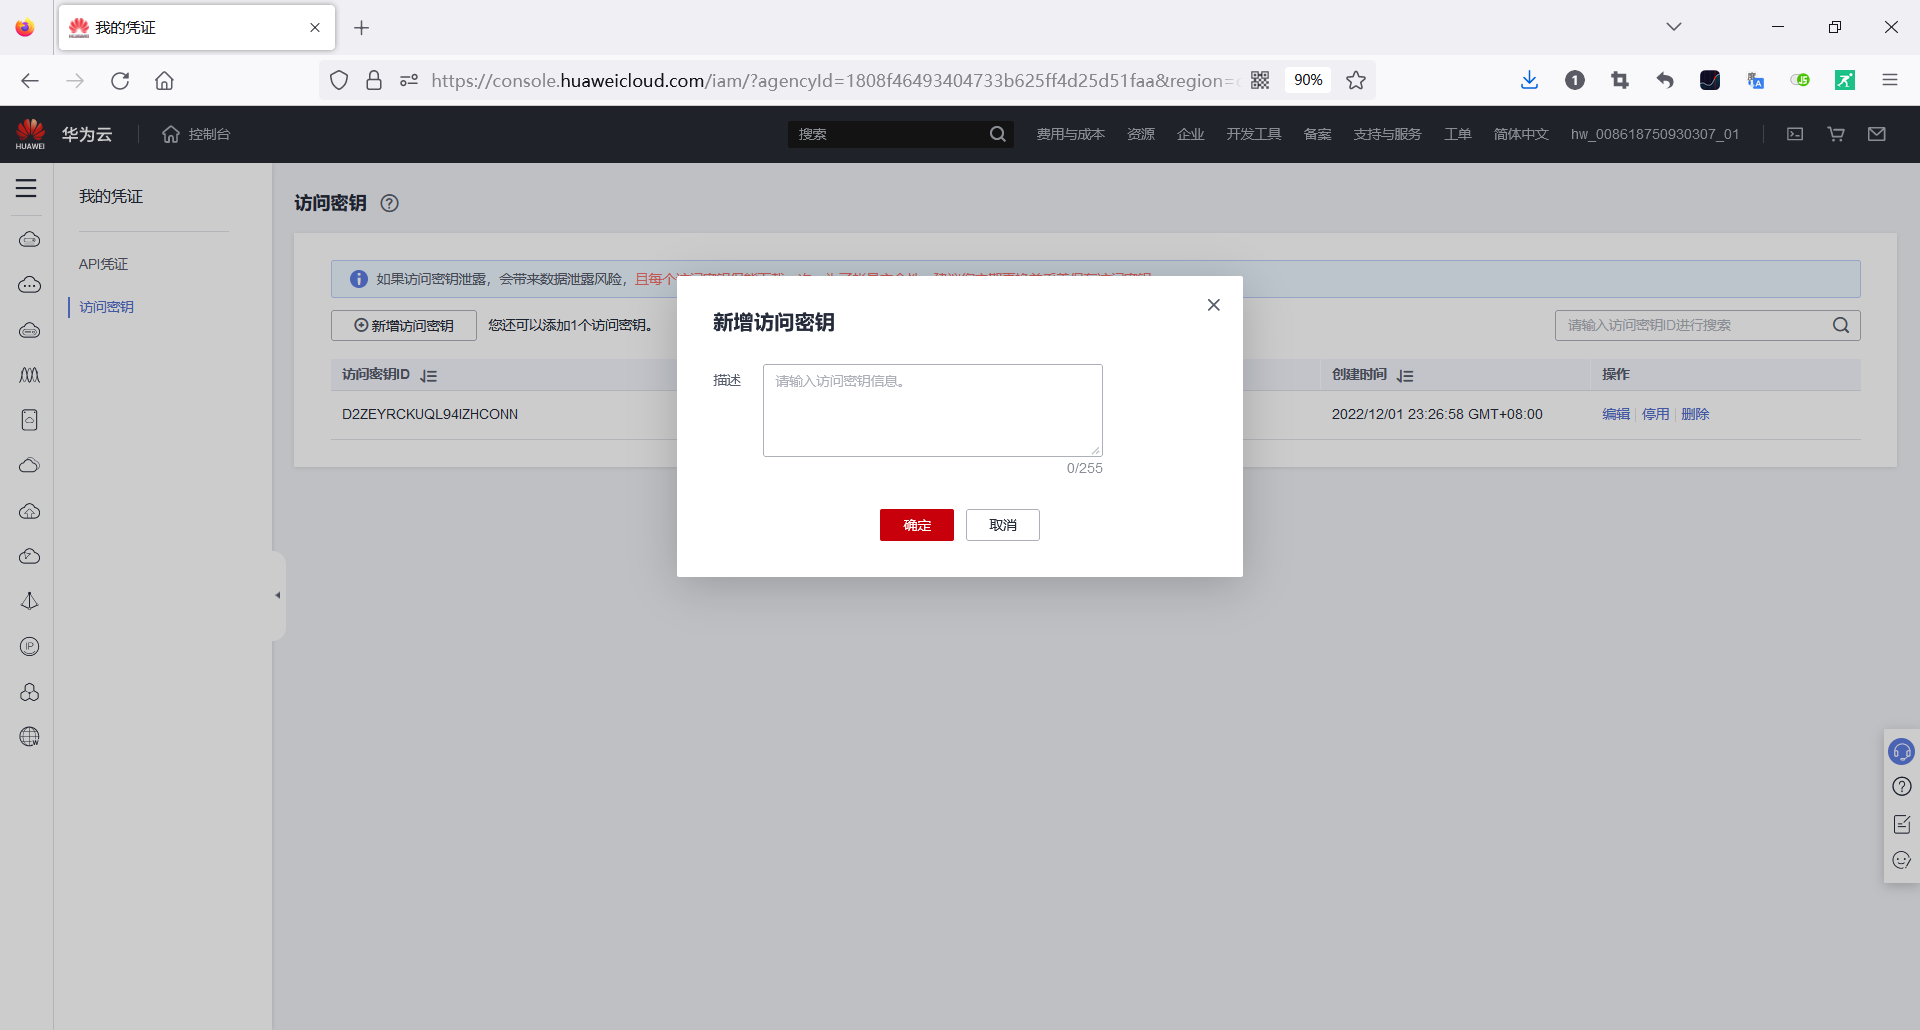Open the 资源 menu
1920x1030 pixels.
[1141, 134]
